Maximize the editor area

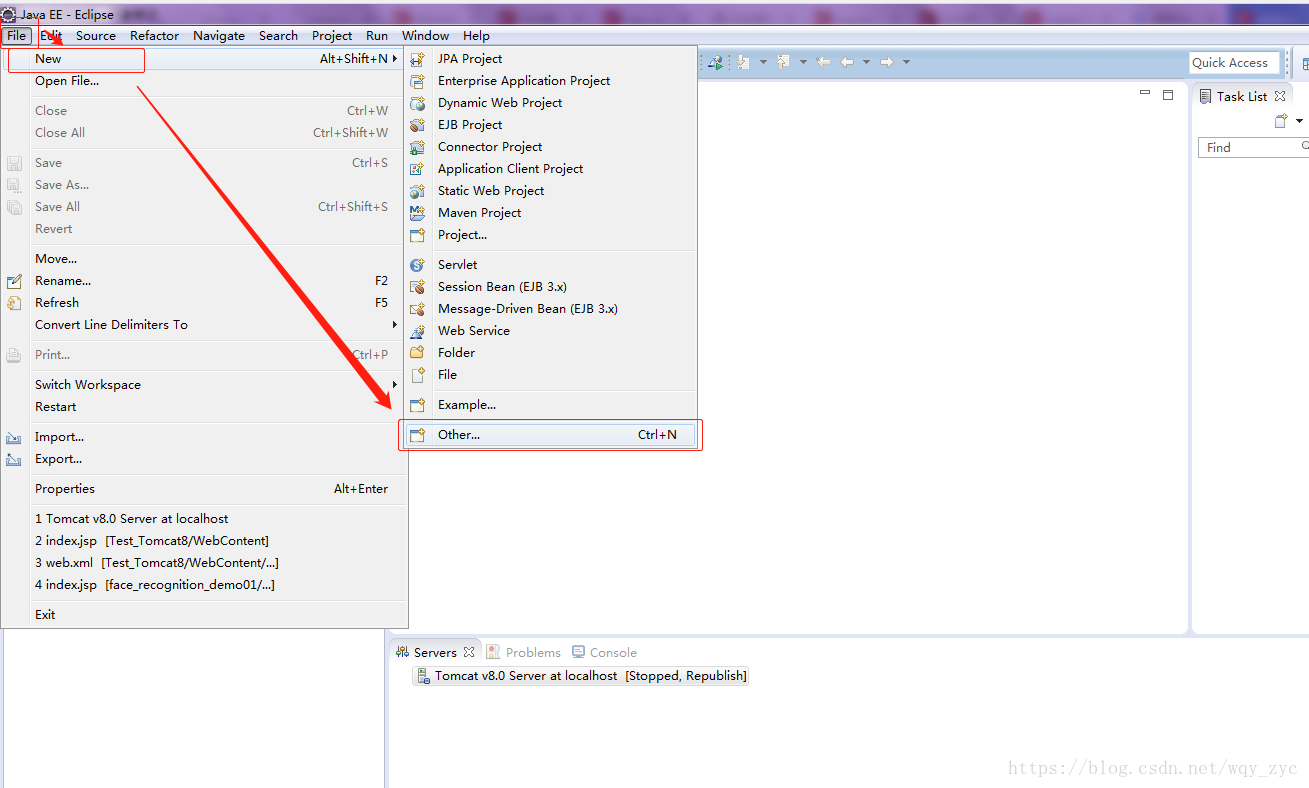coord(1168,95)
